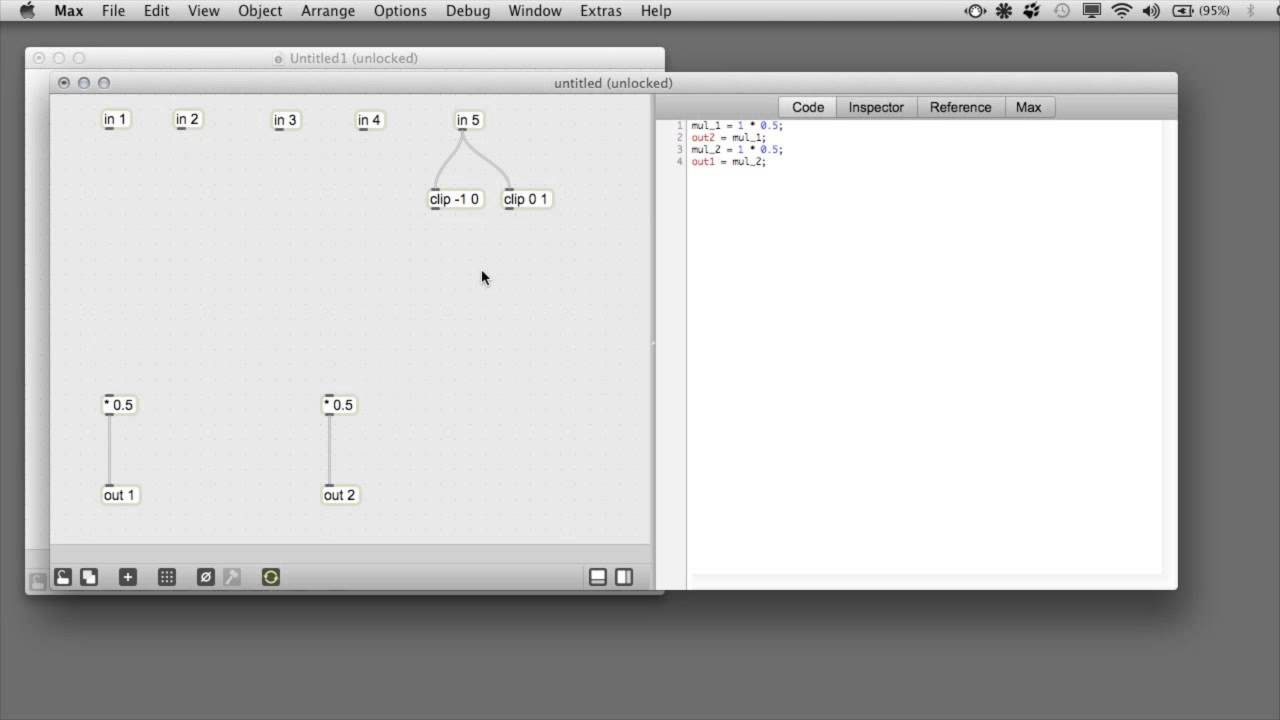Image resolution: width=1280 pixels, height=720 pixels.
Task: Click code line out2 = mul_1
Action: pos(729,138)
